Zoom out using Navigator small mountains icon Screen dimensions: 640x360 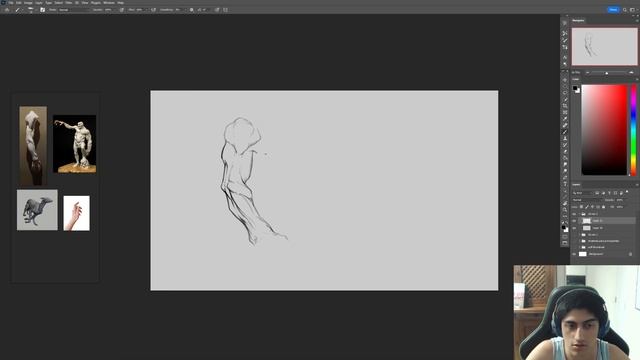(588, 73)
